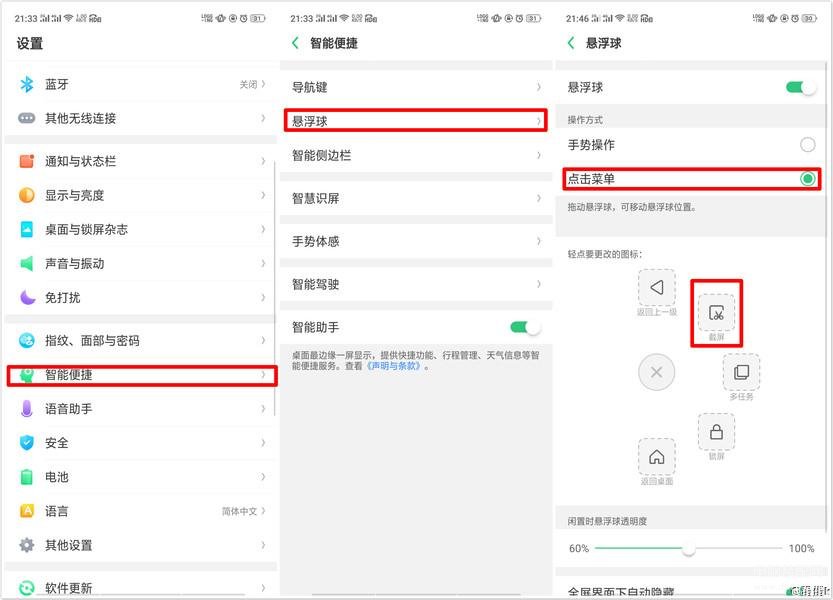
Task: Toggle the 智能助手 switch
Action: coord(525,327)
